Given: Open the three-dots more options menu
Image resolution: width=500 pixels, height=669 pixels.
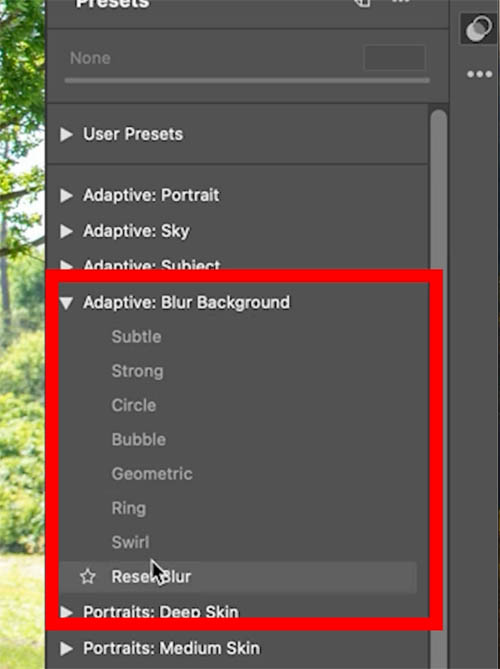Looking at the screenshot, I should click(x=480, y=75).
